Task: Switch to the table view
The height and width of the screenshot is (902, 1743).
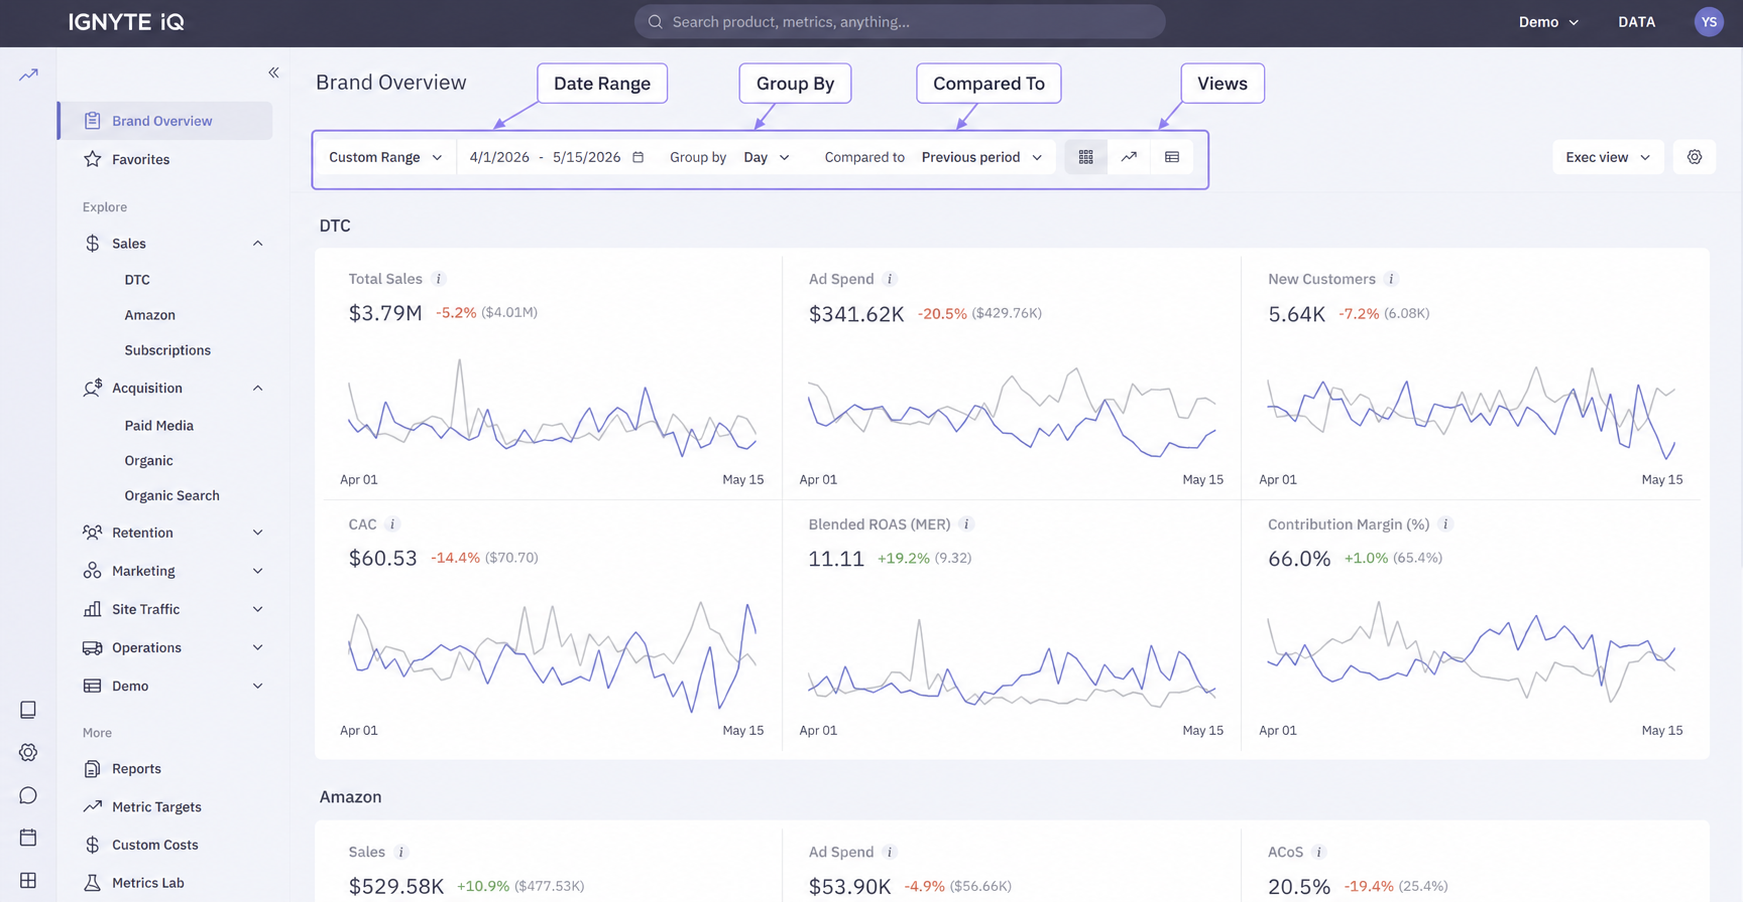Action: click(x=1172, y=157)
